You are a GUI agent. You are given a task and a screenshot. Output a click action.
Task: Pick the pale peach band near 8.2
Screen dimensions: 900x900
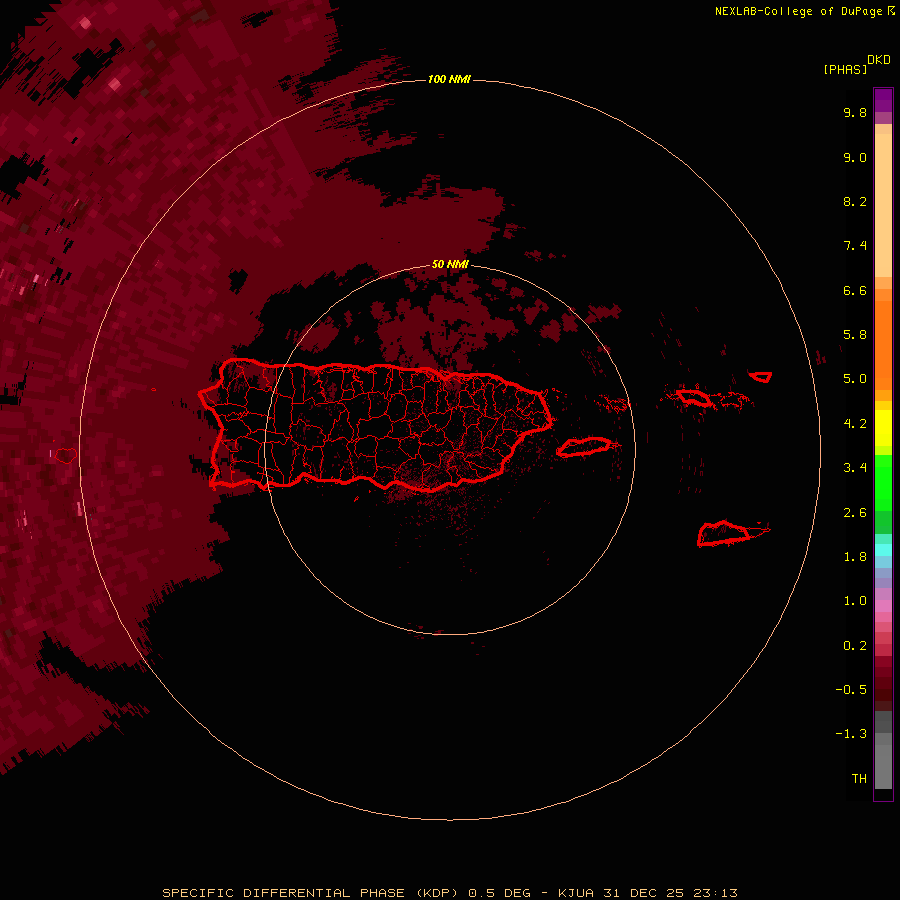coord(883,205)
